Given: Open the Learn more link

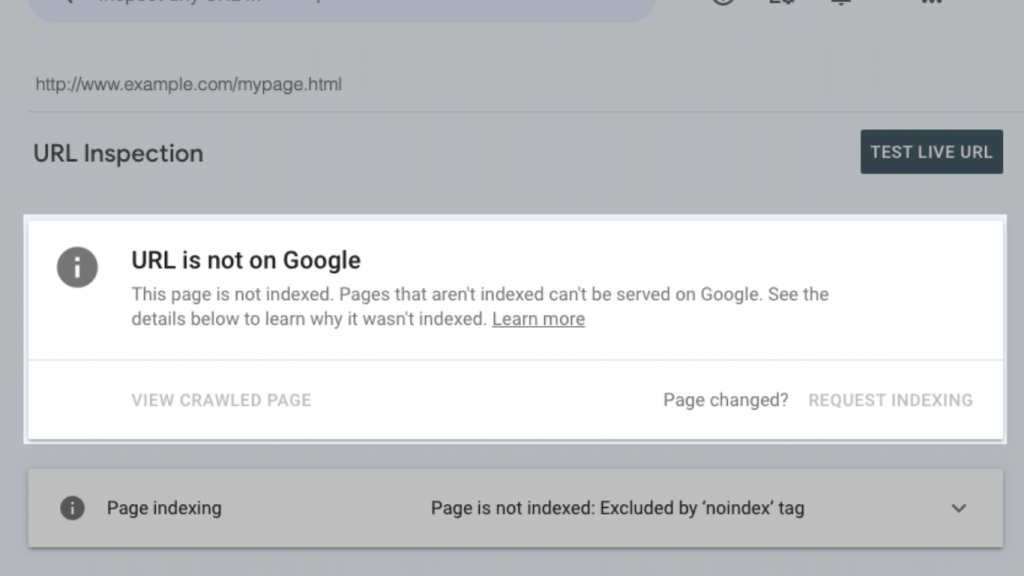Looking at the screenshot, I should [538, 319].
